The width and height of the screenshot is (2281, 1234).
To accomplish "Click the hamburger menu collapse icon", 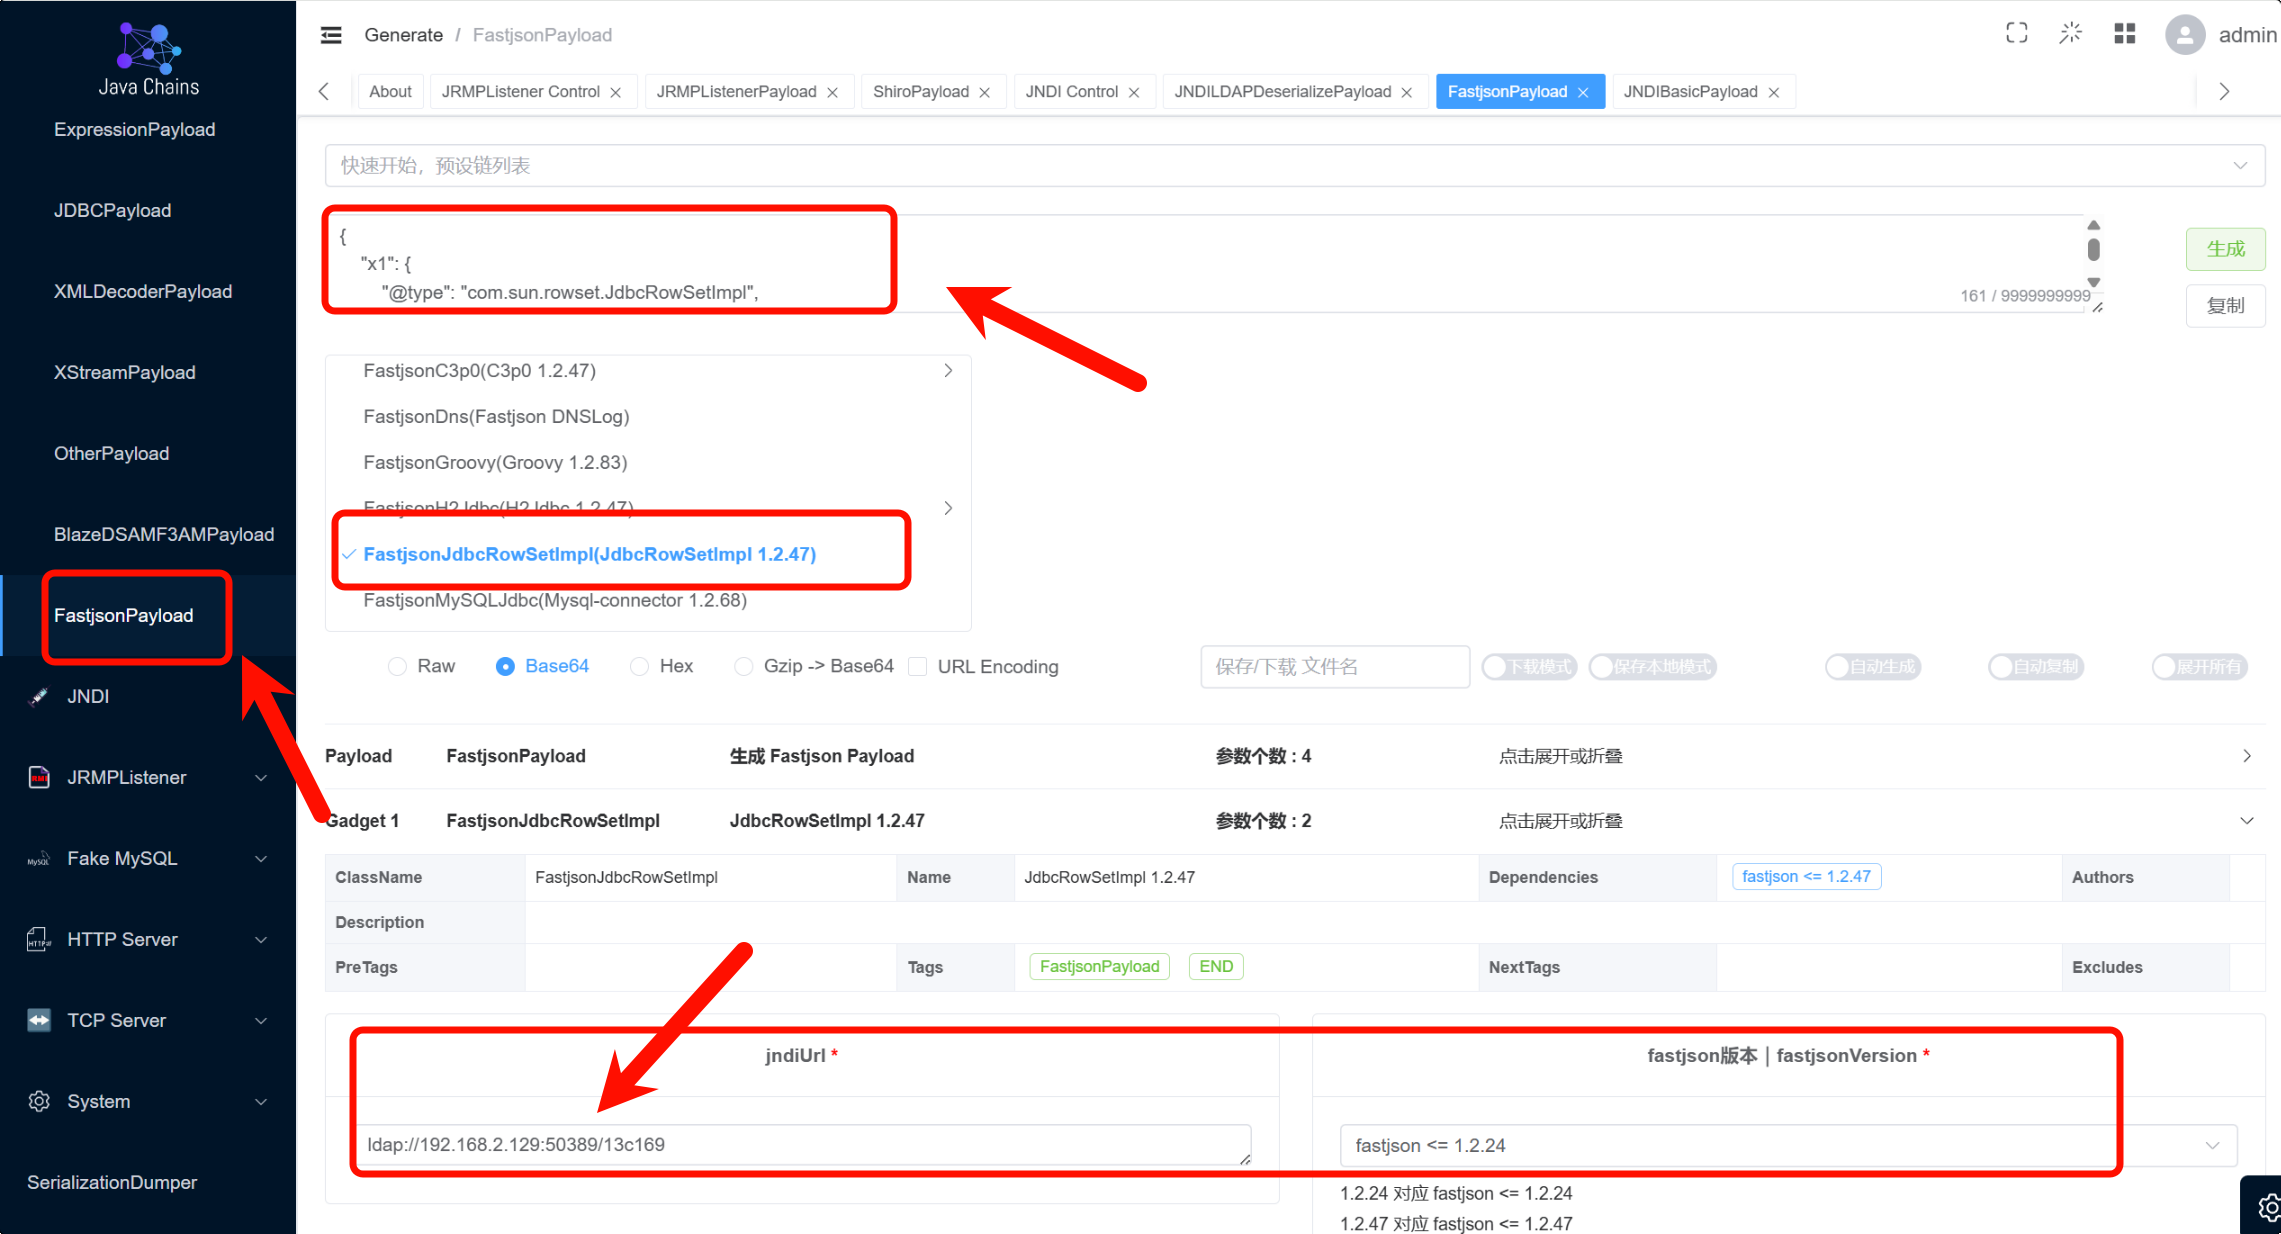I will click(x=331, y=35).
